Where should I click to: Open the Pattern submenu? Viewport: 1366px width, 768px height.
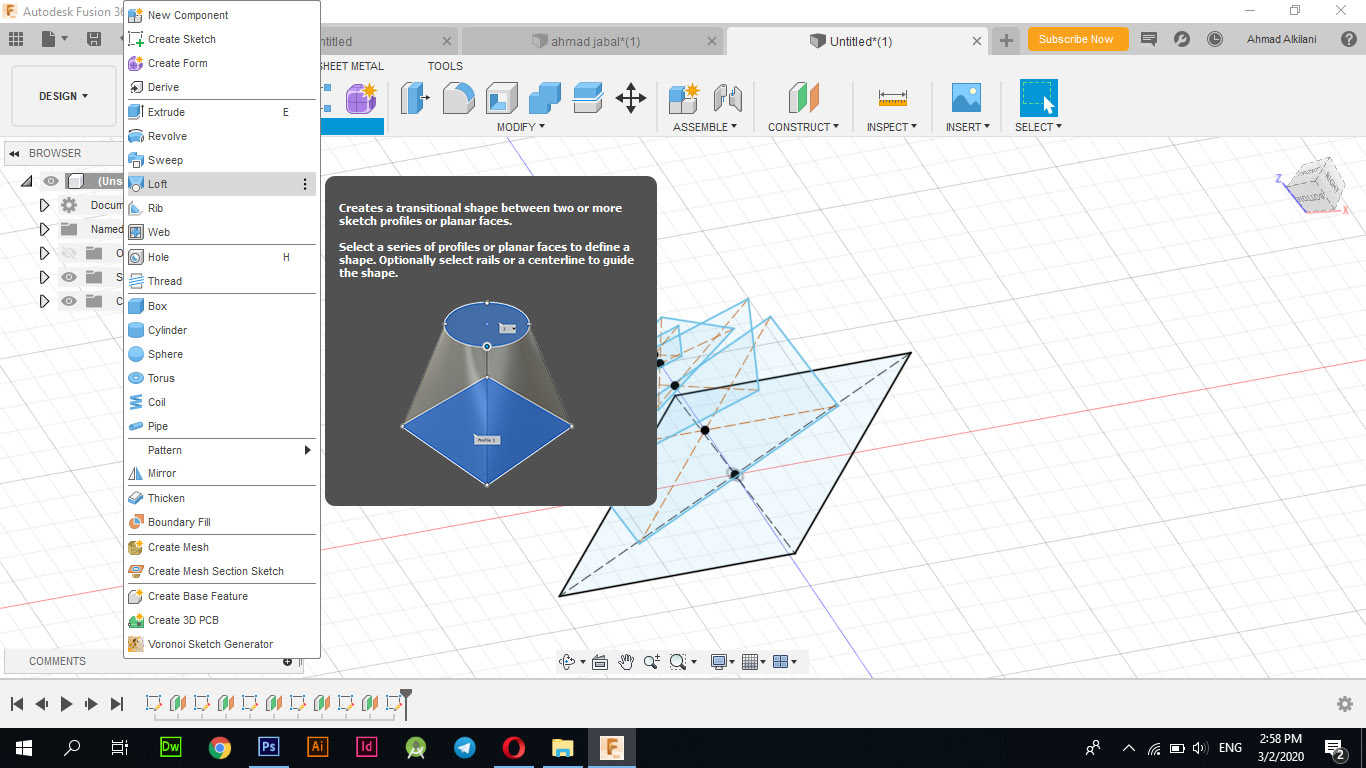pyautogui.click(x=220, y=450)
